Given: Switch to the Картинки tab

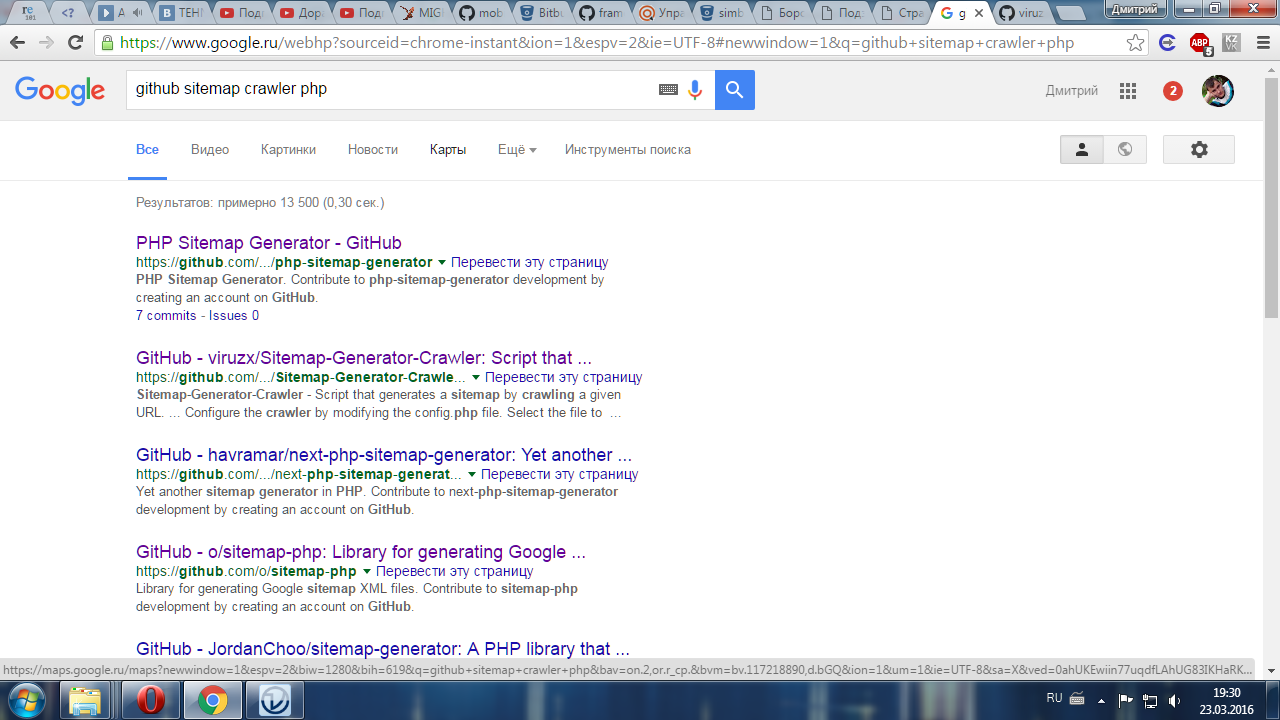Looking at the screenshot, I should click(288, 149).
